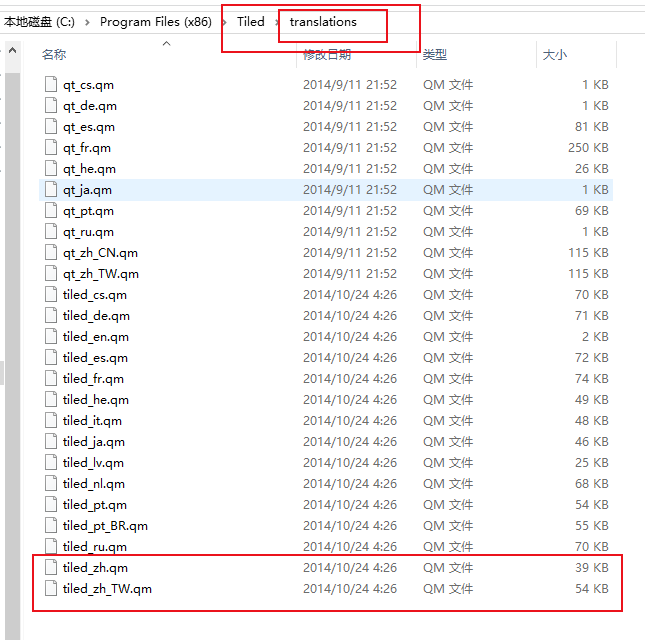Image resolution: width=645 pixels, height=640 pixels.
Task: Click the file icon of qt_es.qm
Action: click(51, 126)
